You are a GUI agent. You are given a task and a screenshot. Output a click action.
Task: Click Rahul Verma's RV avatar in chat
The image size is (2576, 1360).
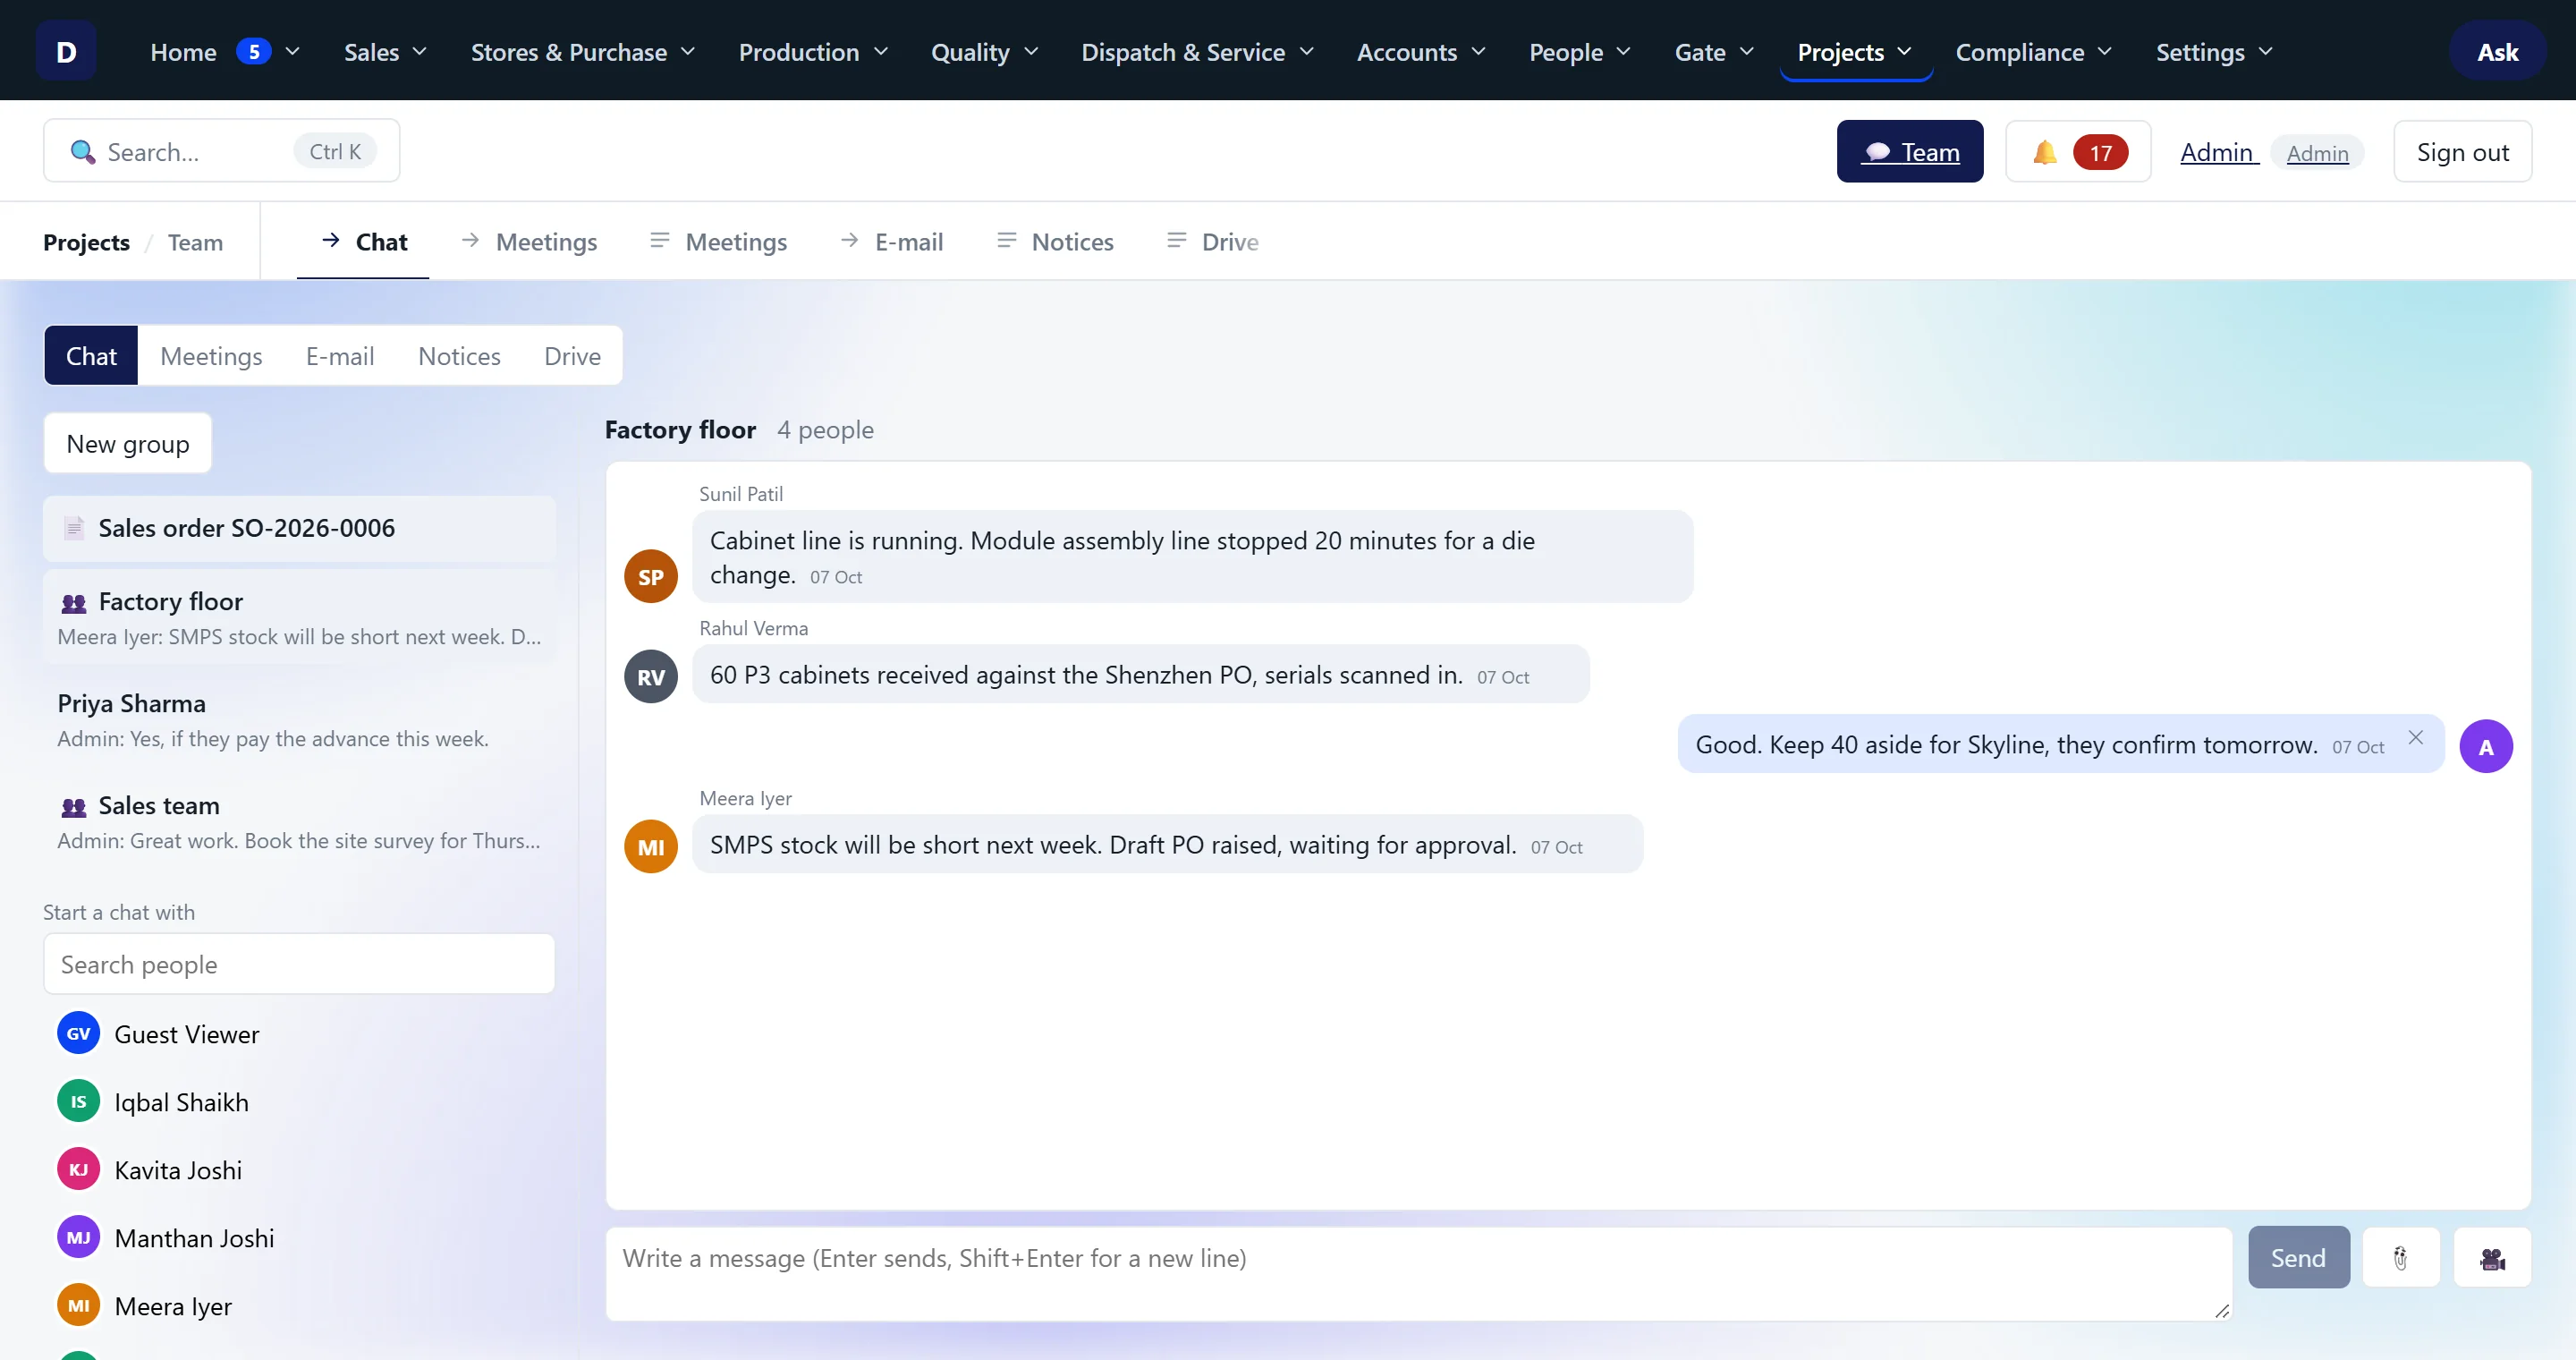(x=651, y=677)
